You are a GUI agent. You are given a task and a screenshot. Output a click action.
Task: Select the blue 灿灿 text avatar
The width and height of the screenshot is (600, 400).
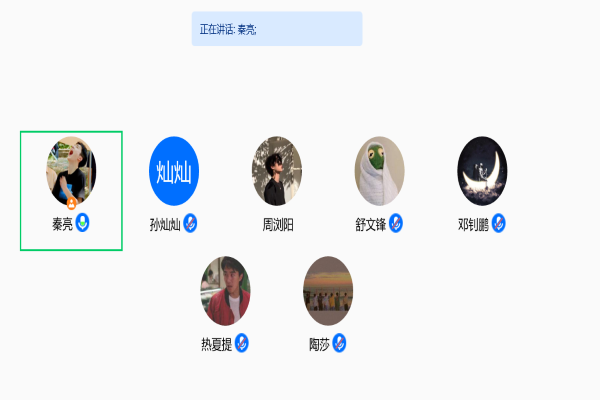(x=174, y=171)
